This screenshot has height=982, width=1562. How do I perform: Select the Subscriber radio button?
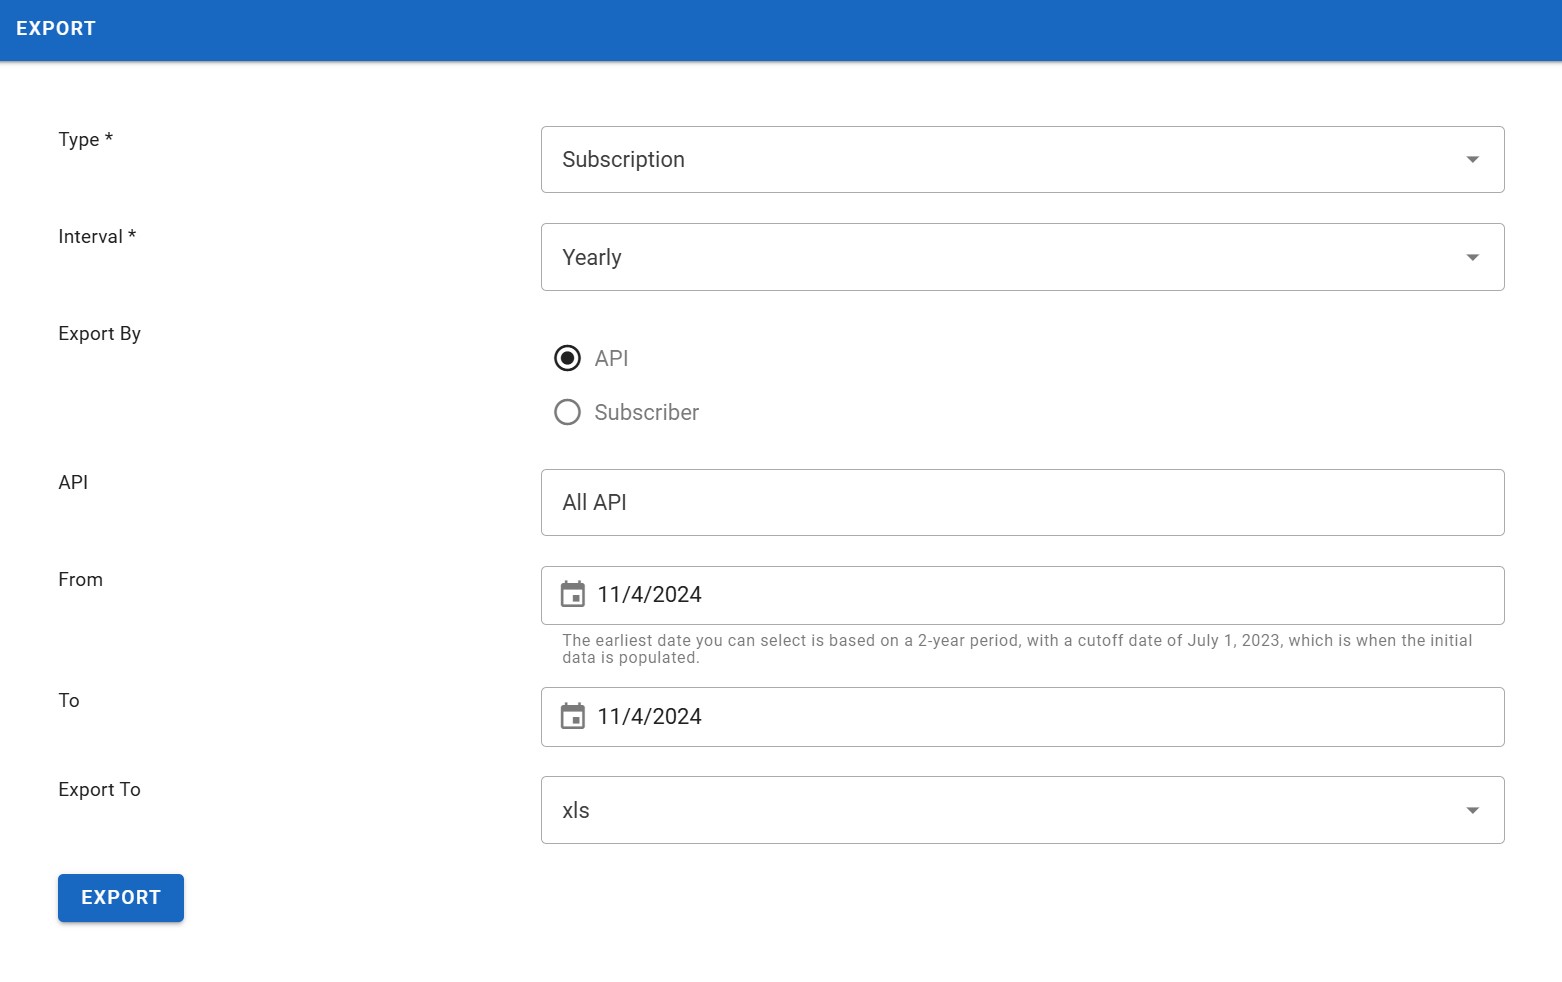coord(567,412)
